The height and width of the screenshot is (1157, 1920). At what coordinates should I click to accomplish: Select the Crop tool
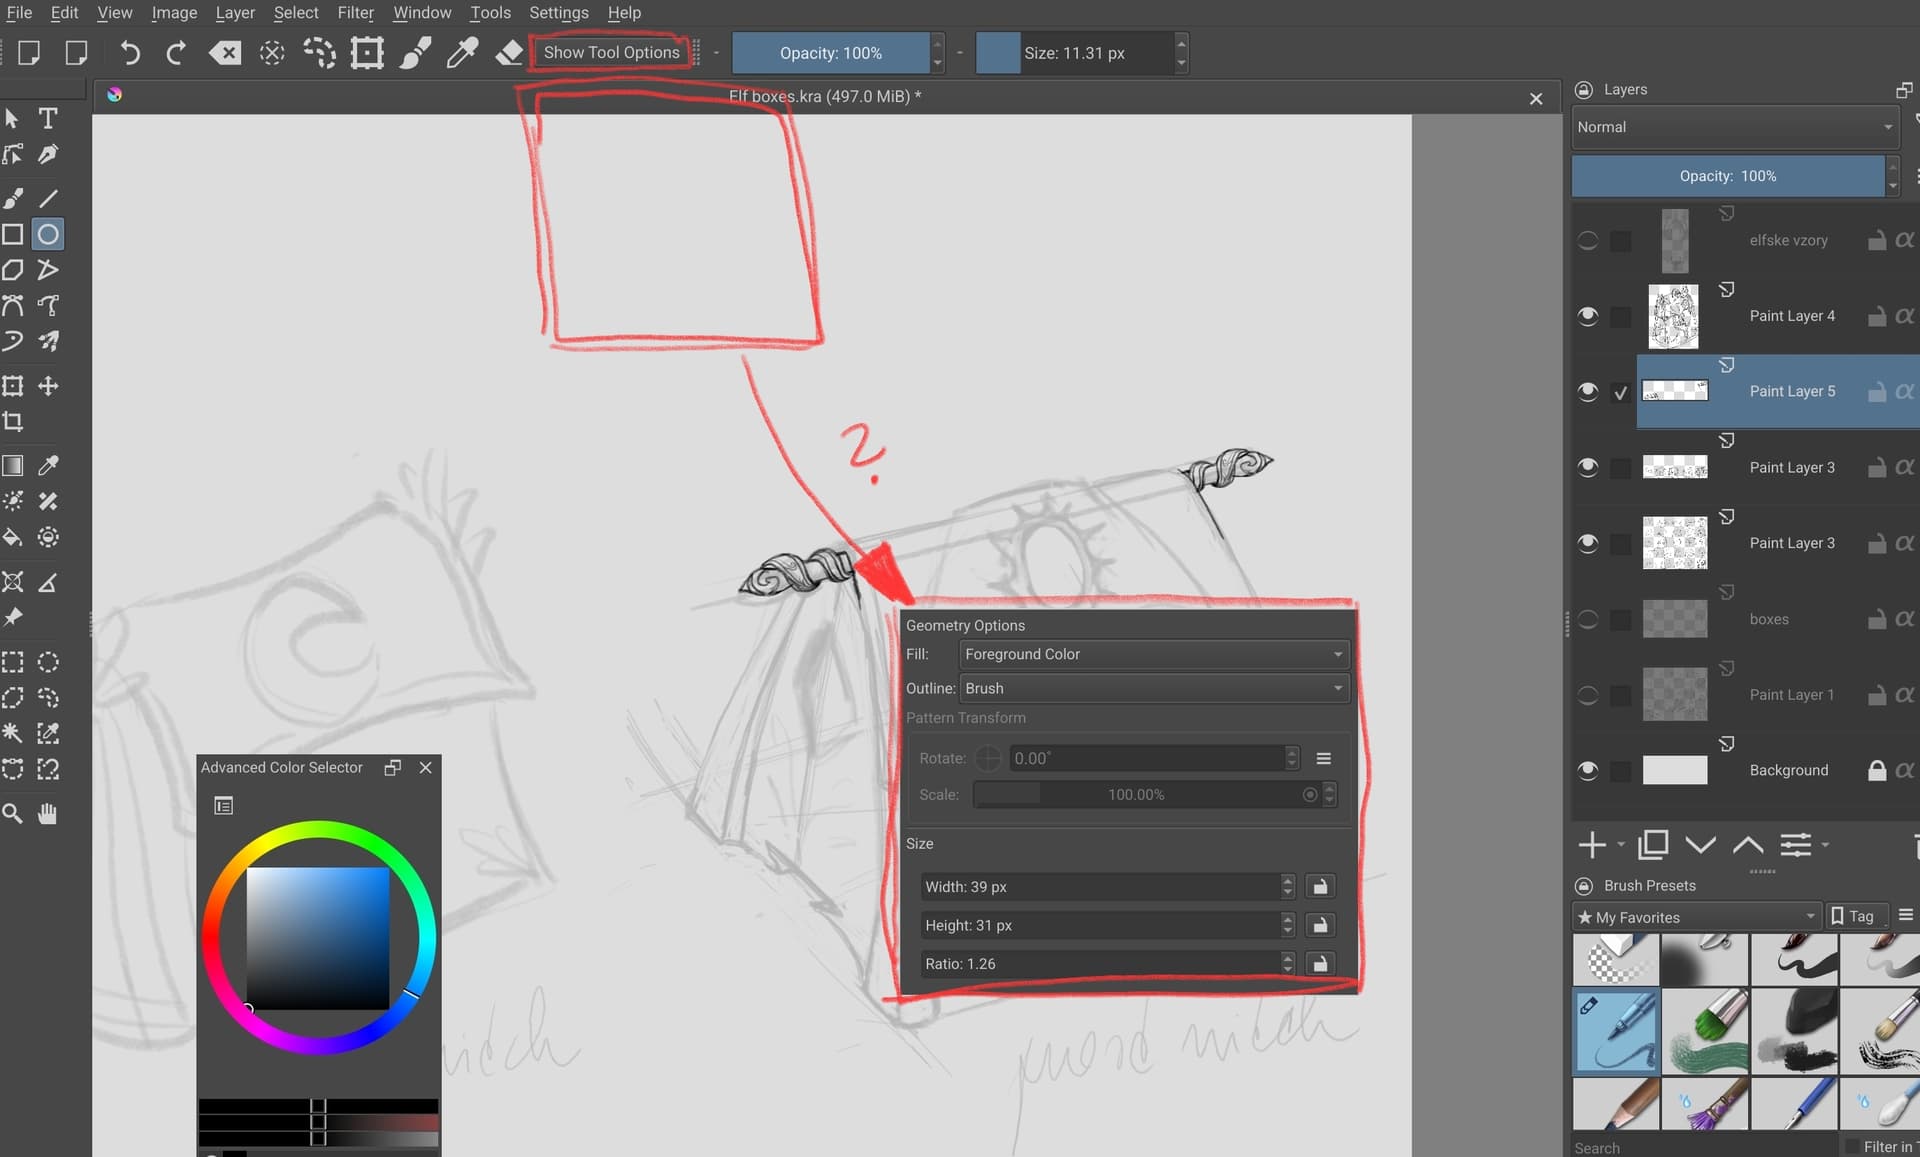pyautogui.click(x=13, y=421)
